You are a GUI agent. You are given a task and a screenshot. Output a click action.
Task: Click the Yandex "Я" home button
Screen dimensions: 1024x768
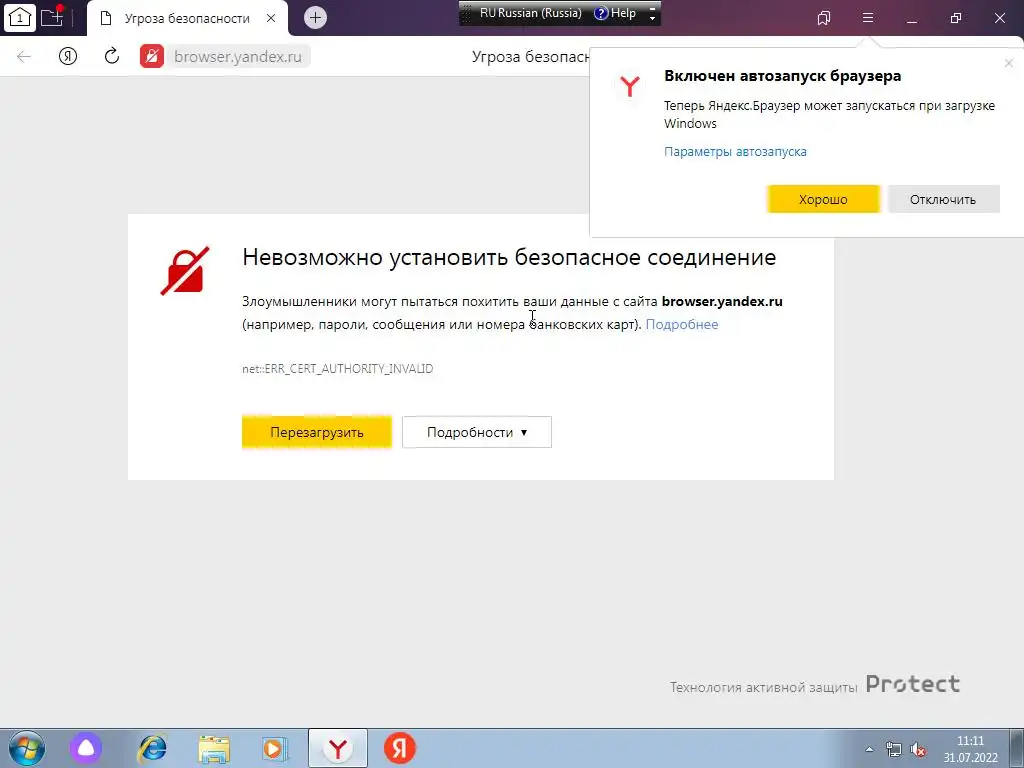(x=68, y=56)
